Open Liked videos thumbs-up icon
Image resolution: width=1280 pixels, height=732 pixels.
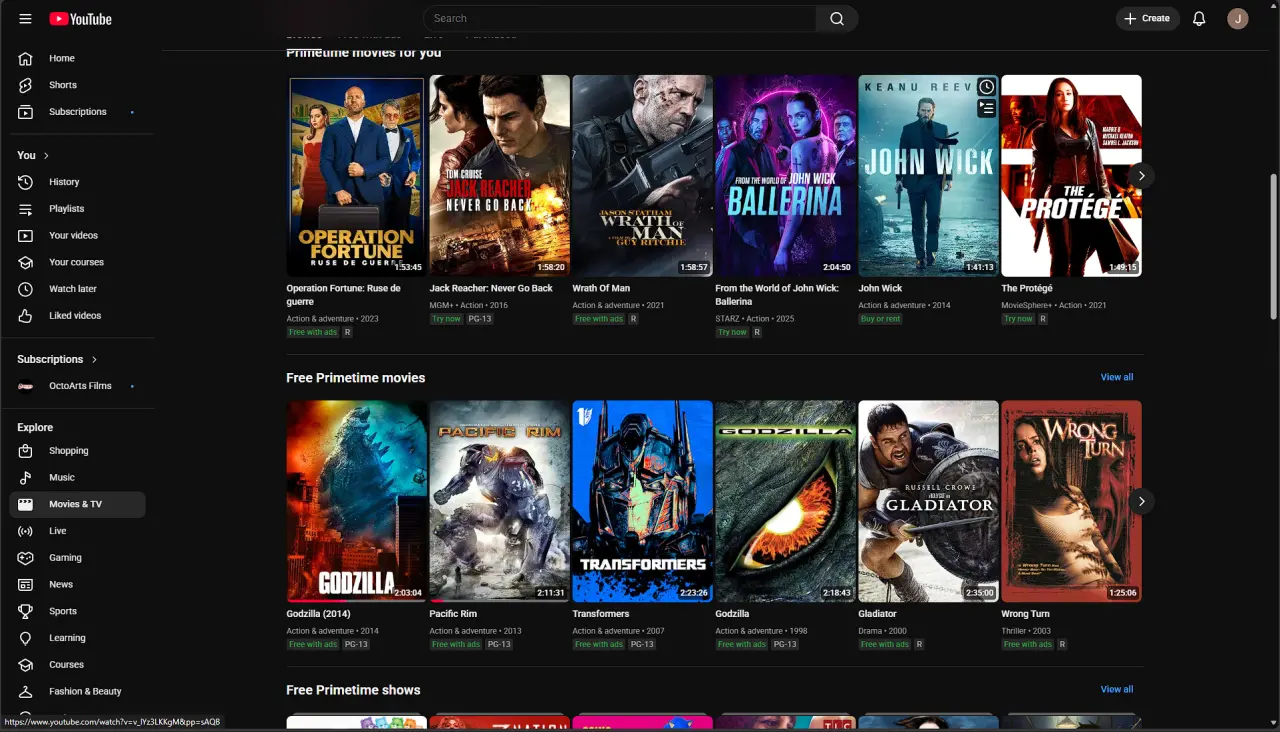click(26, 316)
